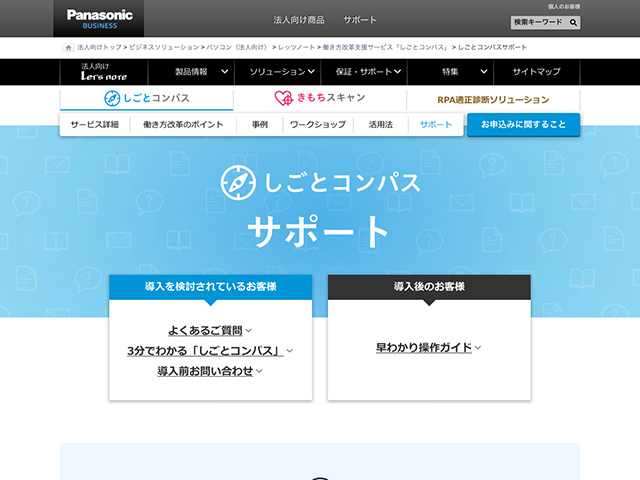Expand the ソリューション dropdown menu
Image resolution: width=640 pixels, height=480 pixels.
point(278,72)
